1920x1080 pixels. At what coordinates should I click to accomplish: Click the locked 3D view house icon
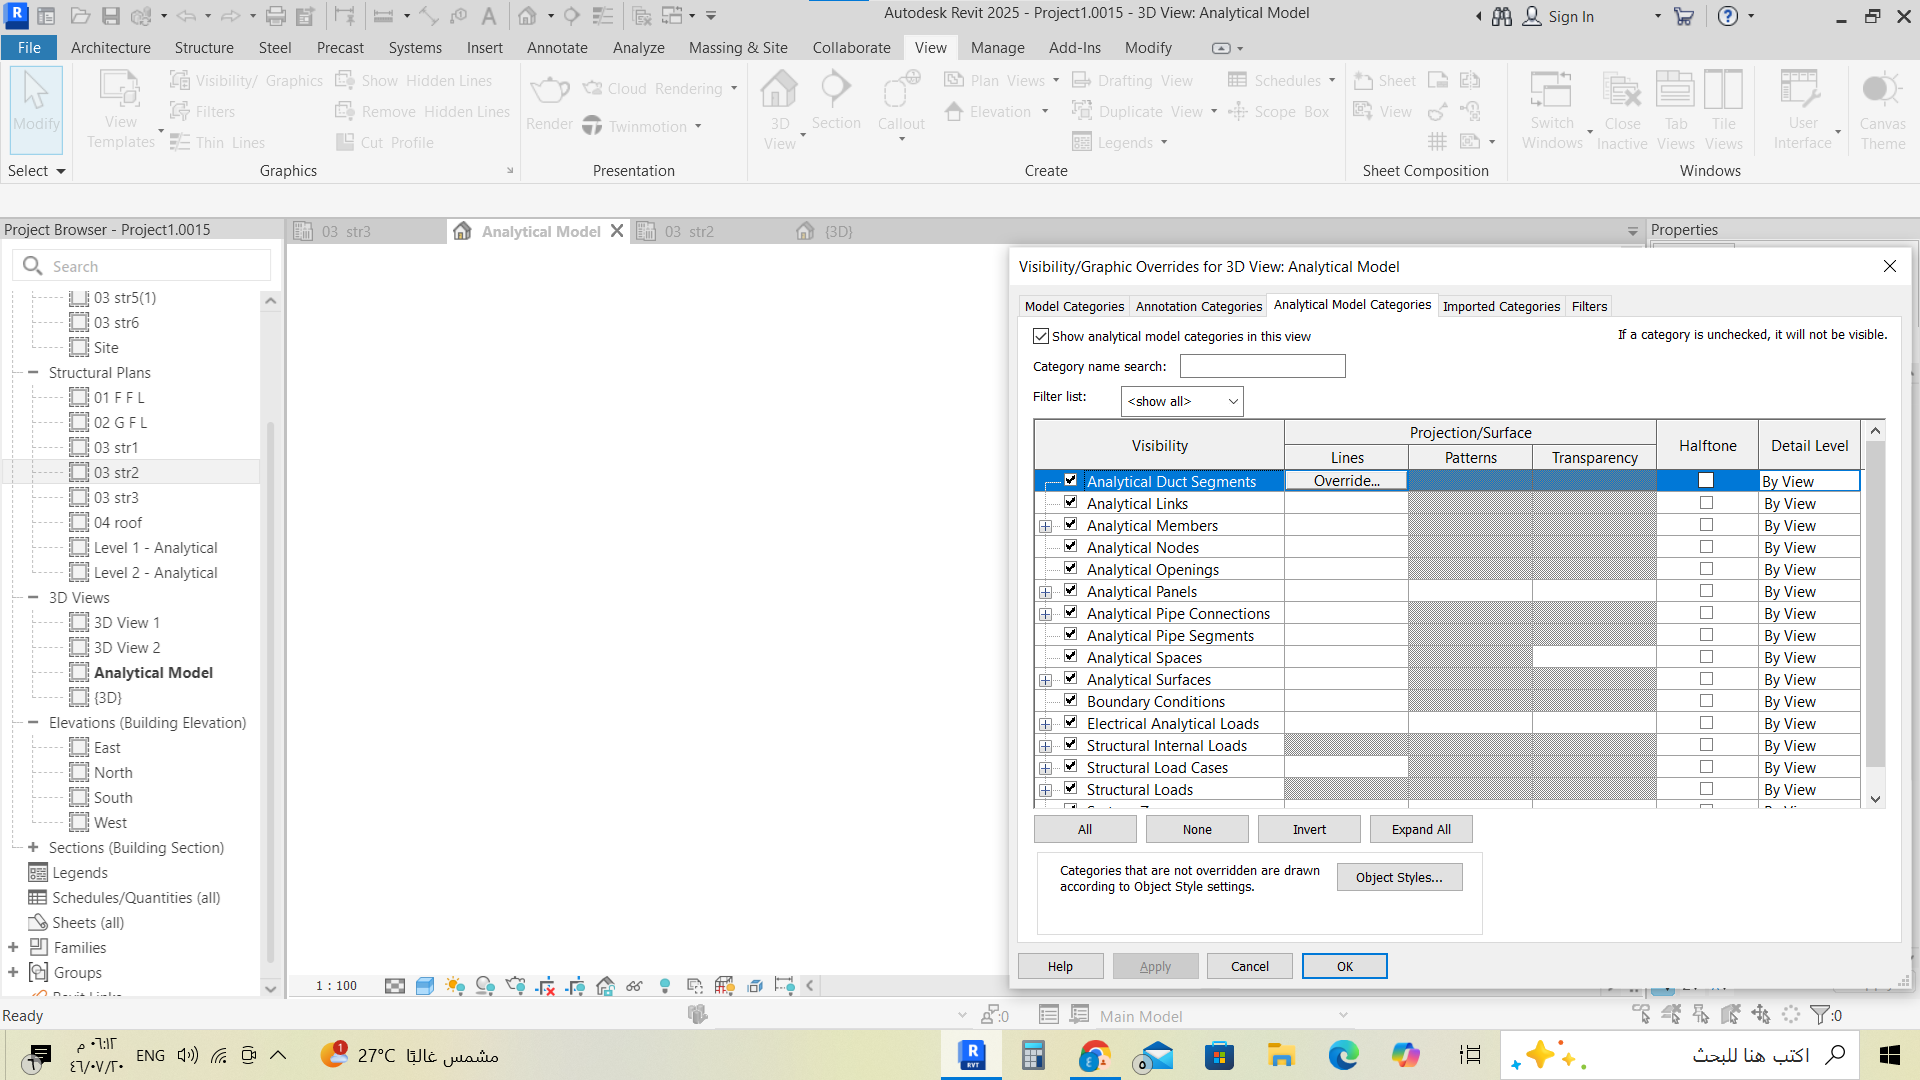click(605, 986)
